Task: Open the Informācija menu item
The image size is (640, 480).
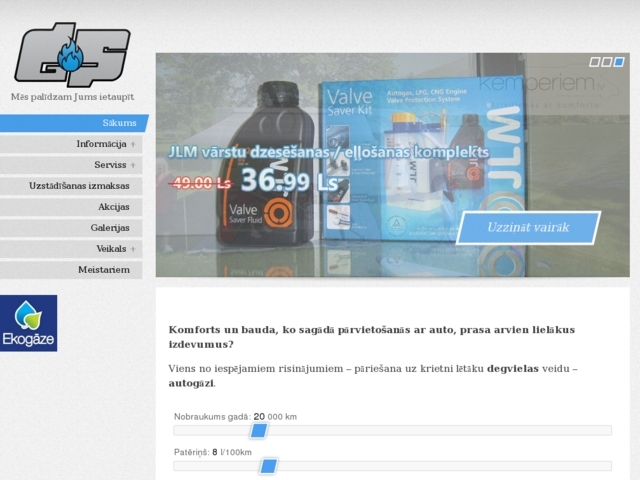Action: pos(71,144)
